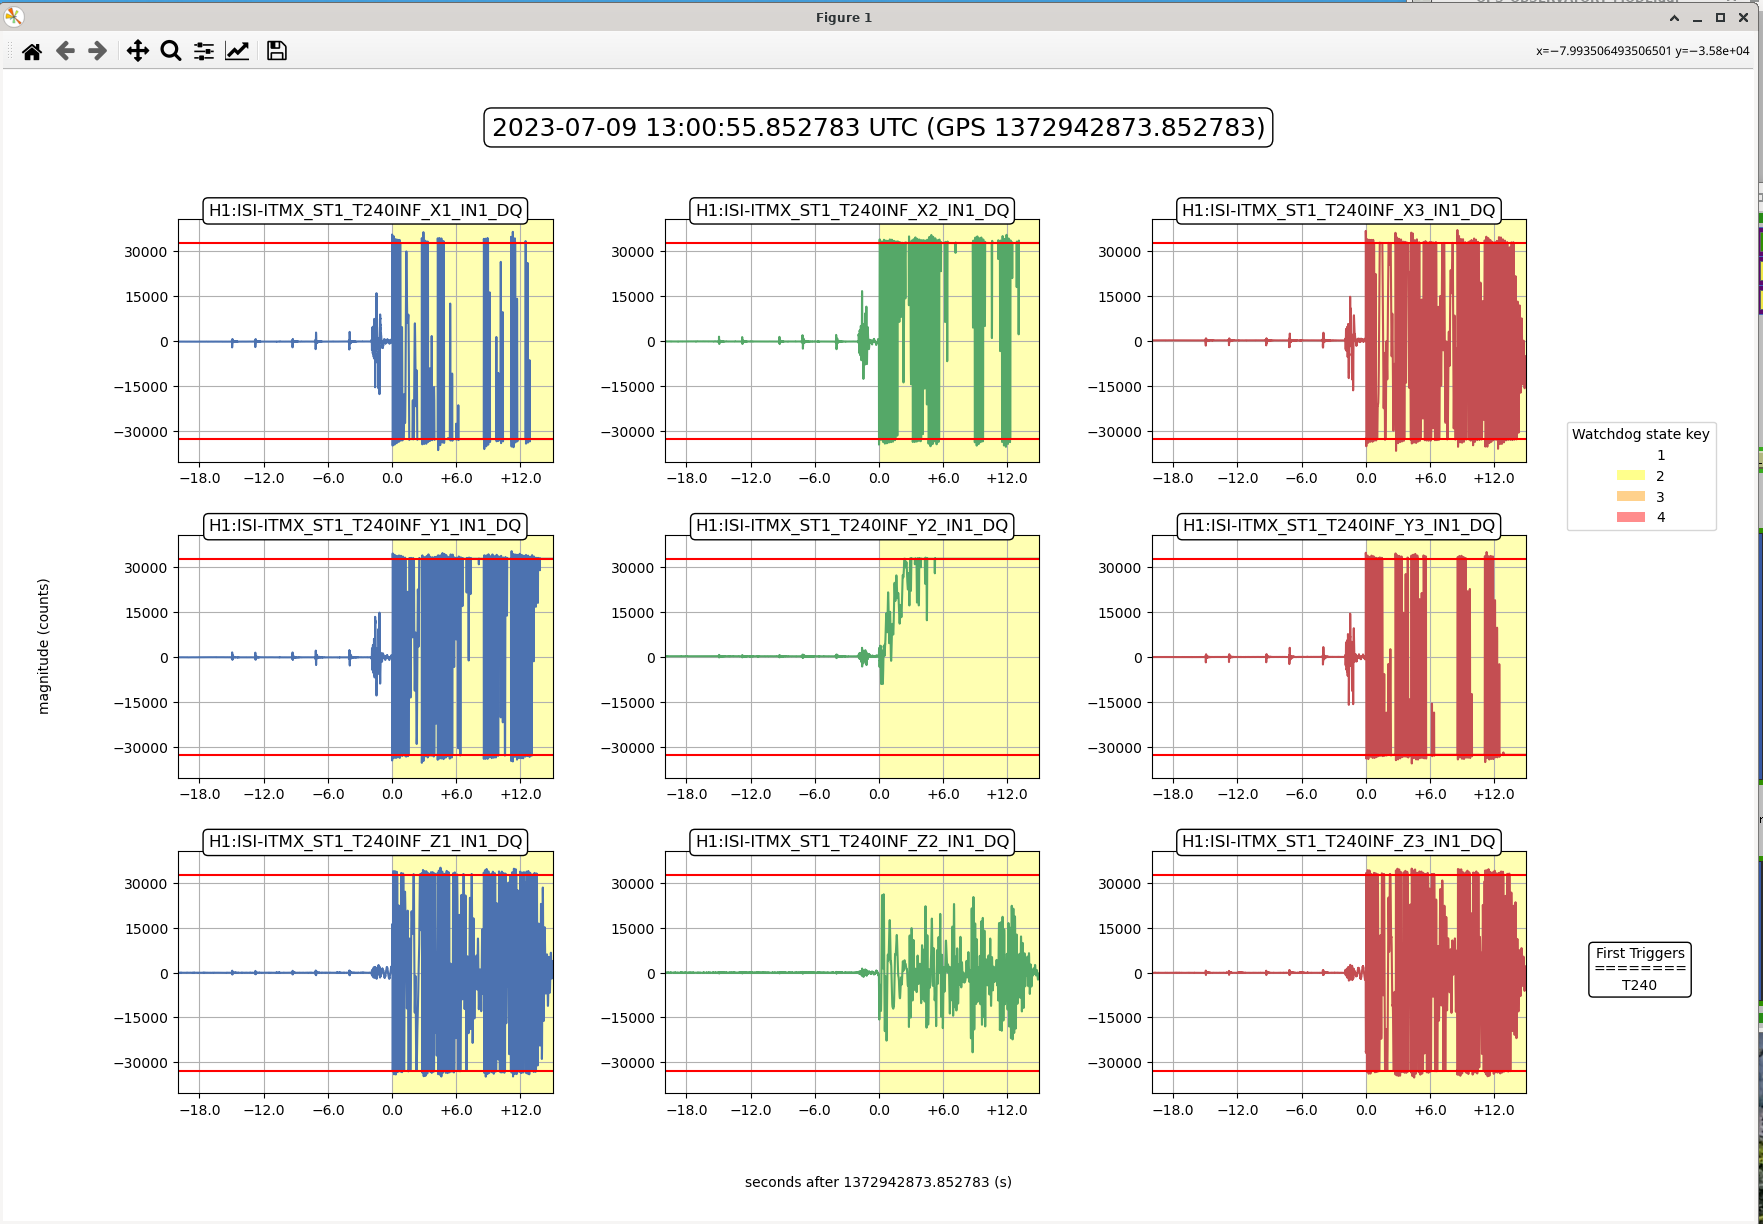Image resolution: width=1763 pixels, height=1224 pixels.
Task: Open the Configure subplots dialog
Action: pyautogui.click(x=204, y=51)
